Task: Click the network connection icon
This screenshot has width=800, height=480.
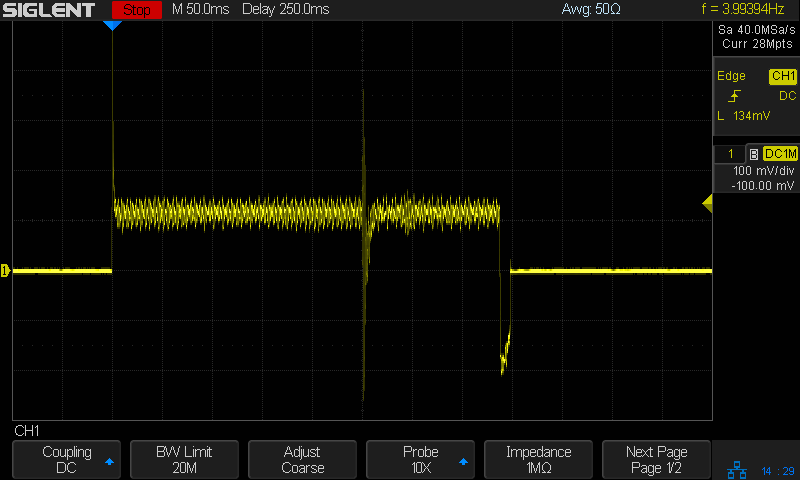Action: 735,469
